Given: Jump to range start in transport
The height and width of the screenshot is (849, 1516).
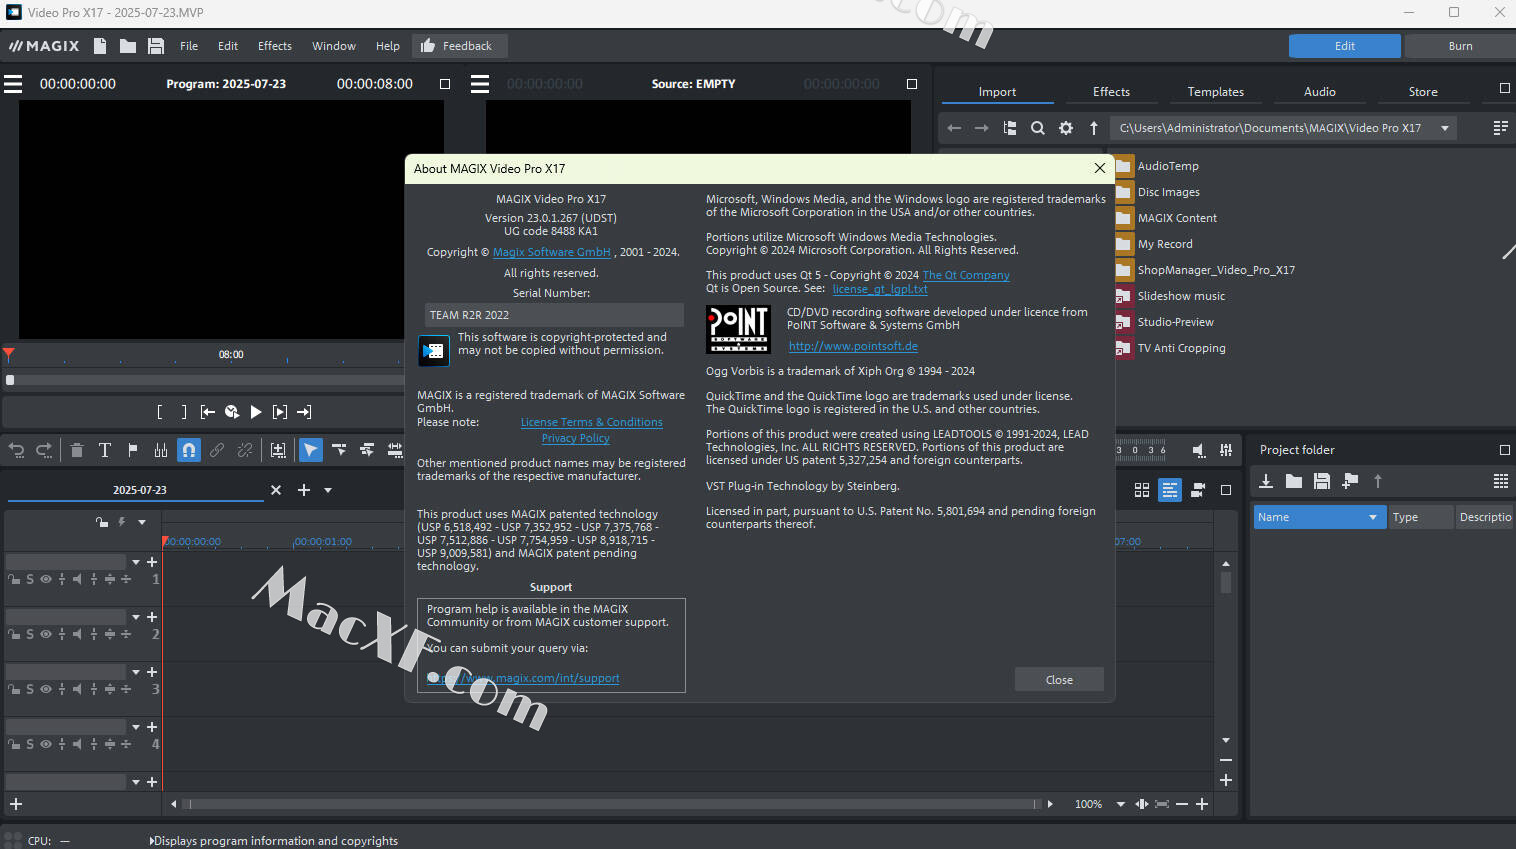Looking at the screenshot, I should (x=208, y=412).
